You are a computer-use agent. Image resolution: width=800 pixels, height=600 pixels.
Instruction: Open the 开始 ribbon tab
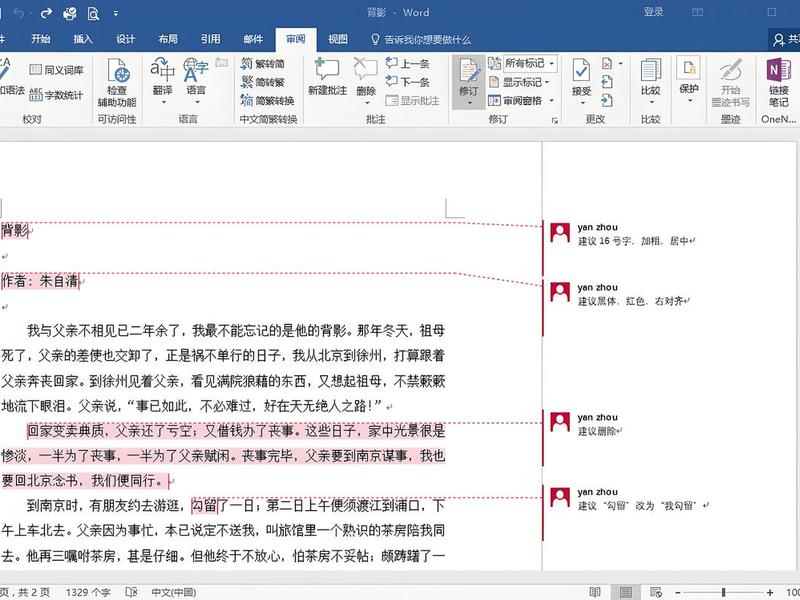[40, 39]
